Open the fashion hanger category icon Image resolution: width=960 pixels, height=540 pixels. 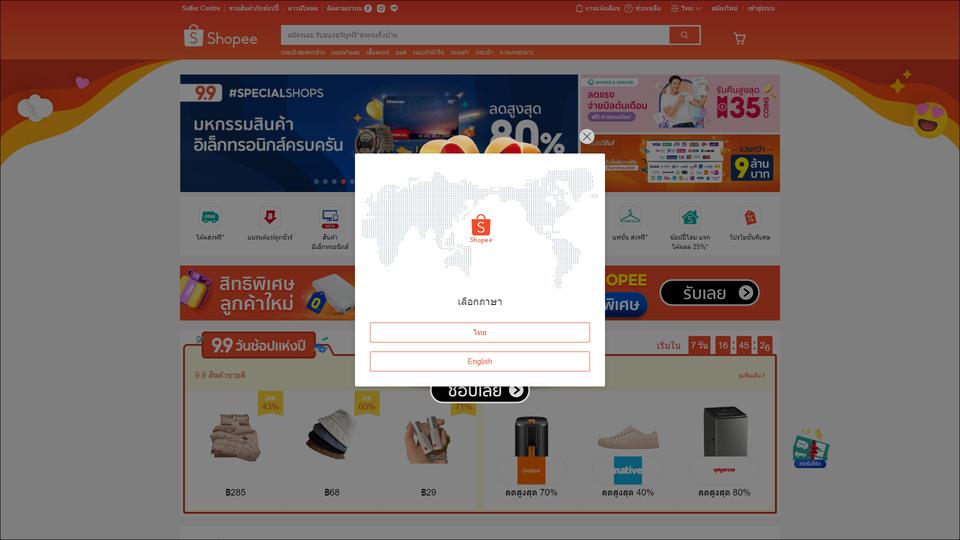(x=629, y=217)
